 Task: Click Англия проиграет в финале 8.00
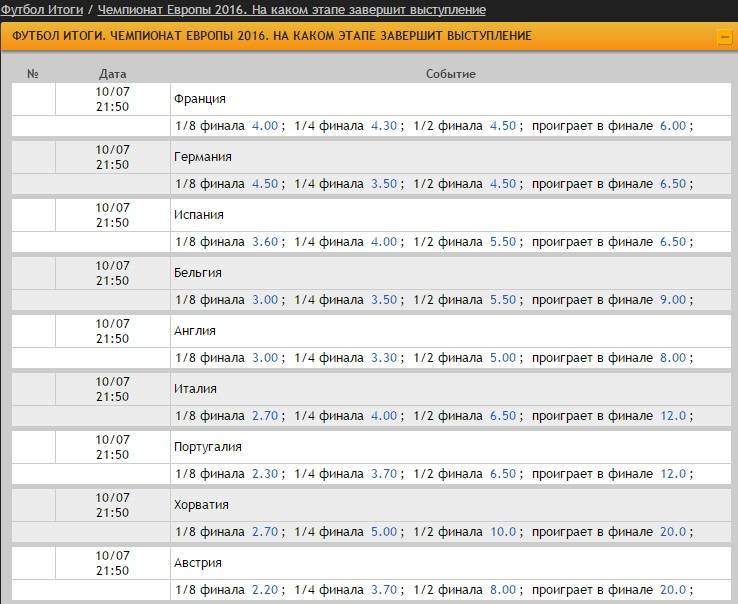click(x=672, y=358)
